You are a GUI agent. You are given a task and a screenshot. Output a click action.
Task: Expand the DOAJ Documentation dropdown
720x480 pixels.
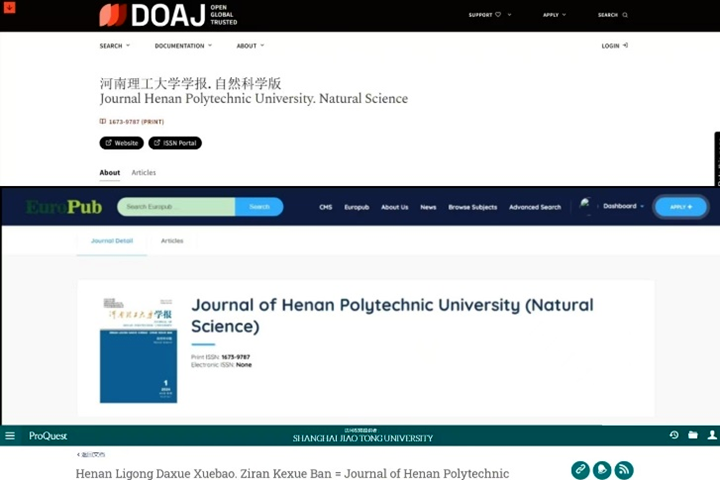[182, 46]
